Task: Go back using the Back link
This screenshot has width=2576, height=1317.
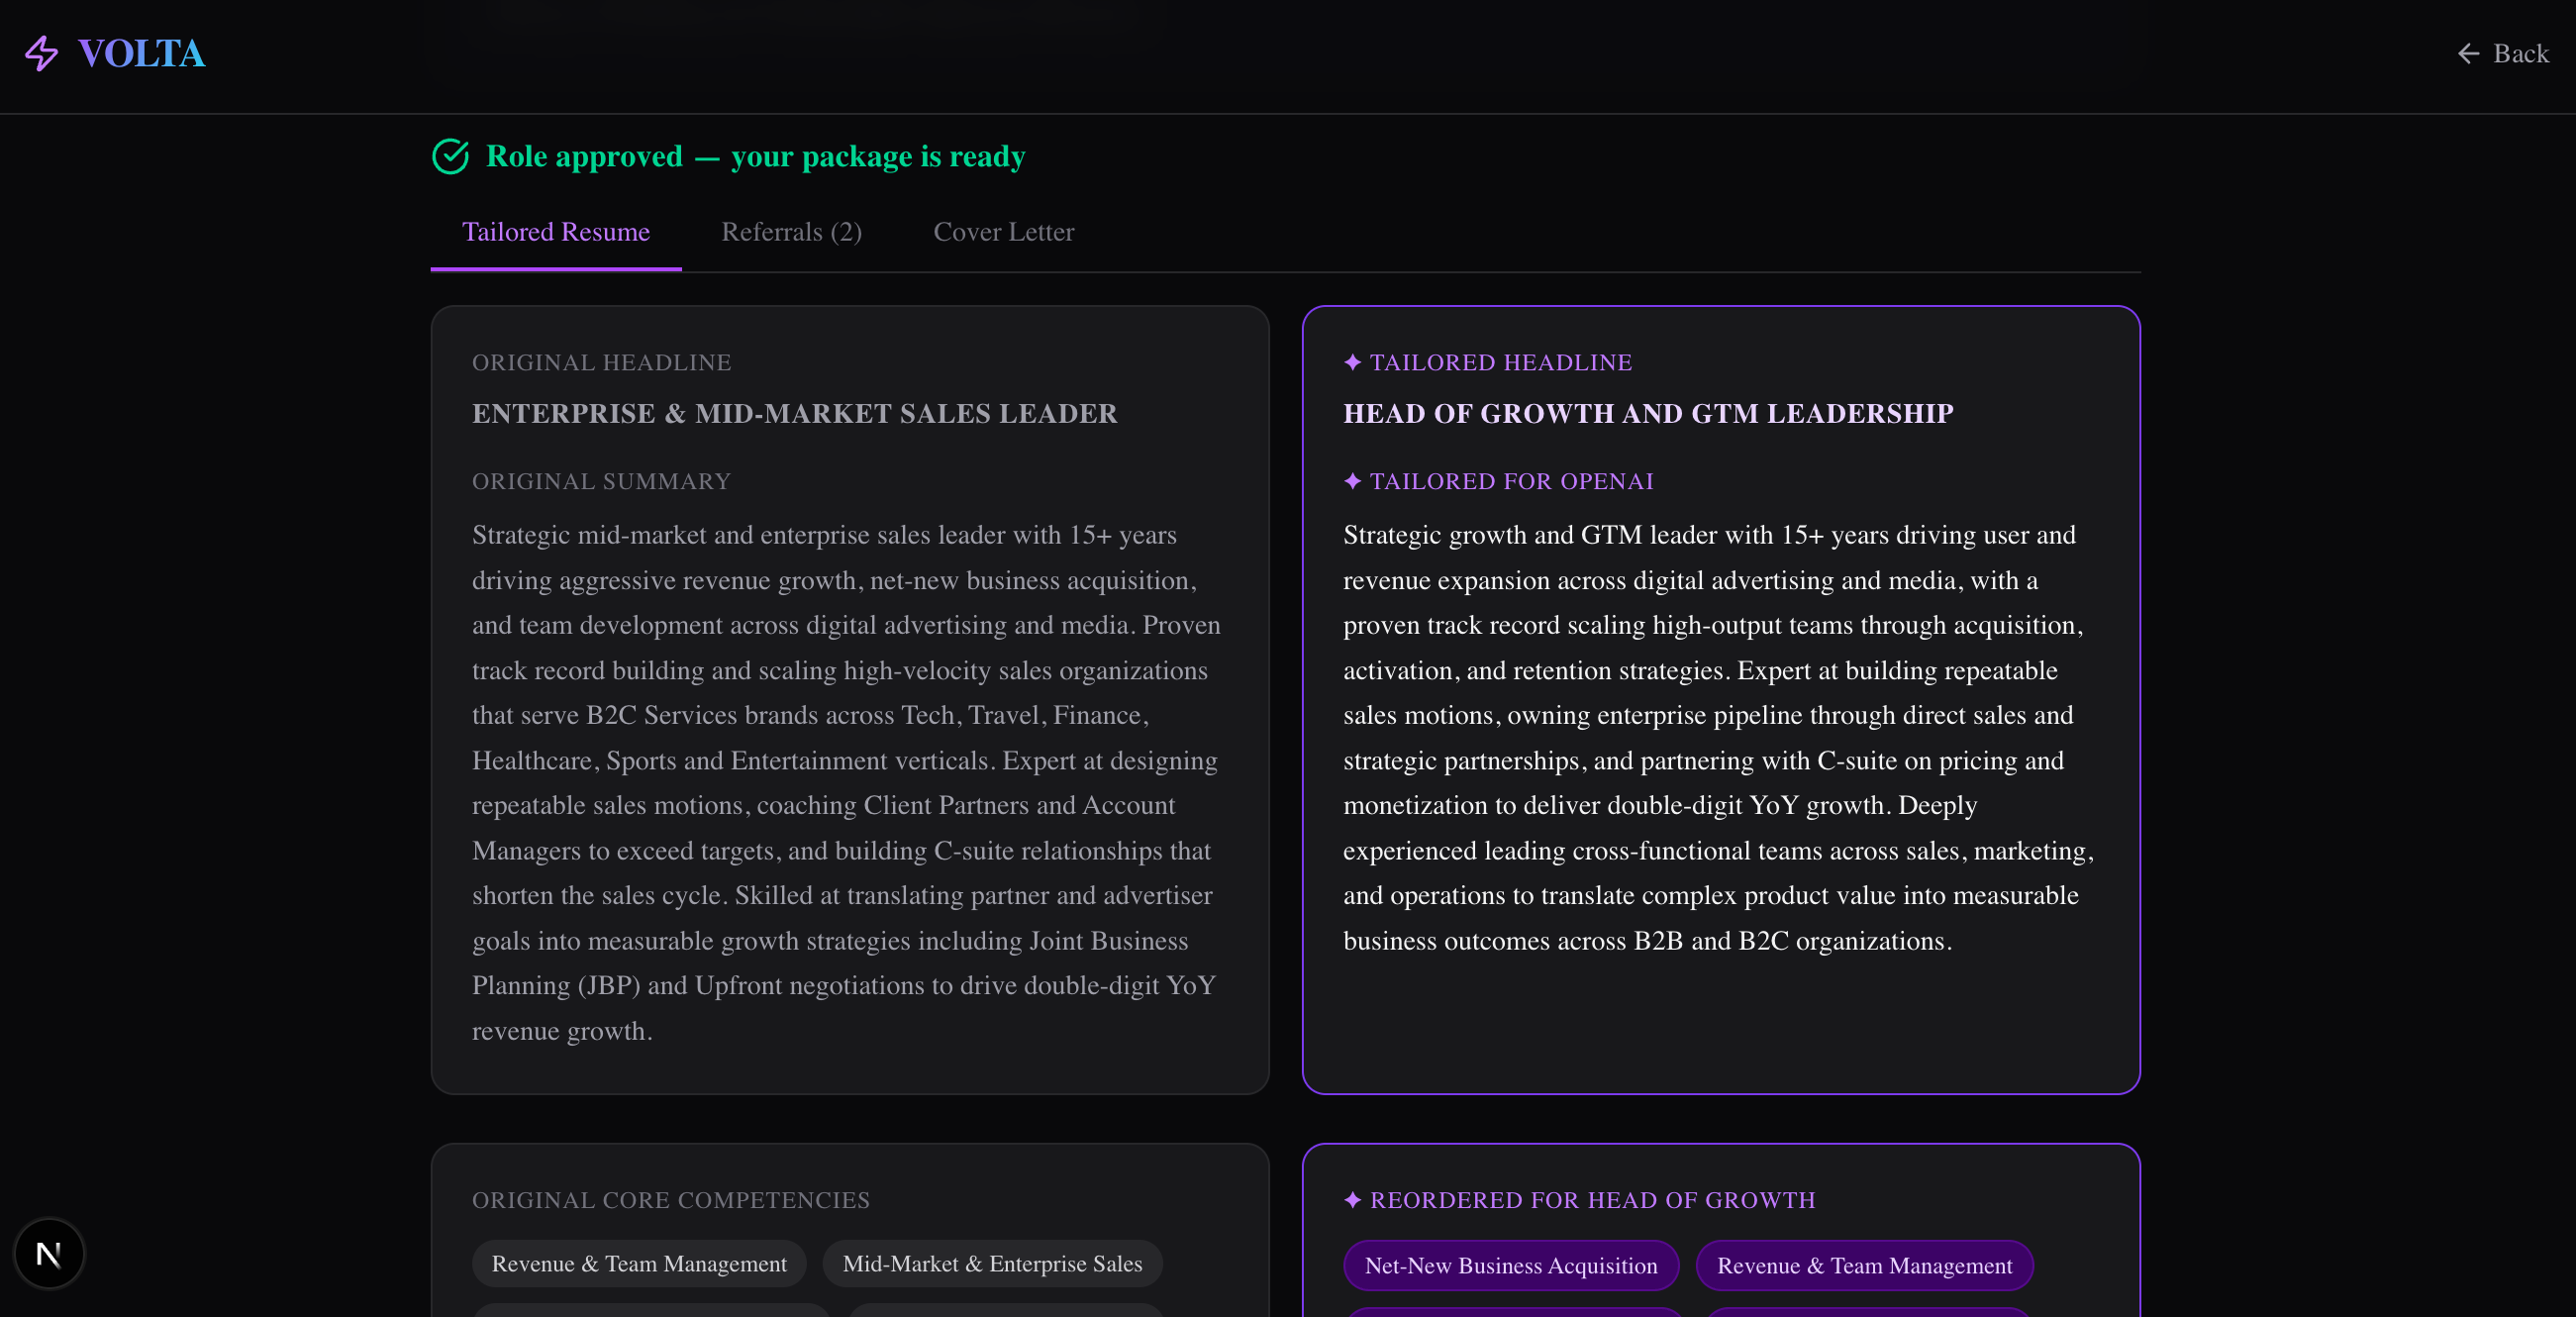Action: 2503,54
